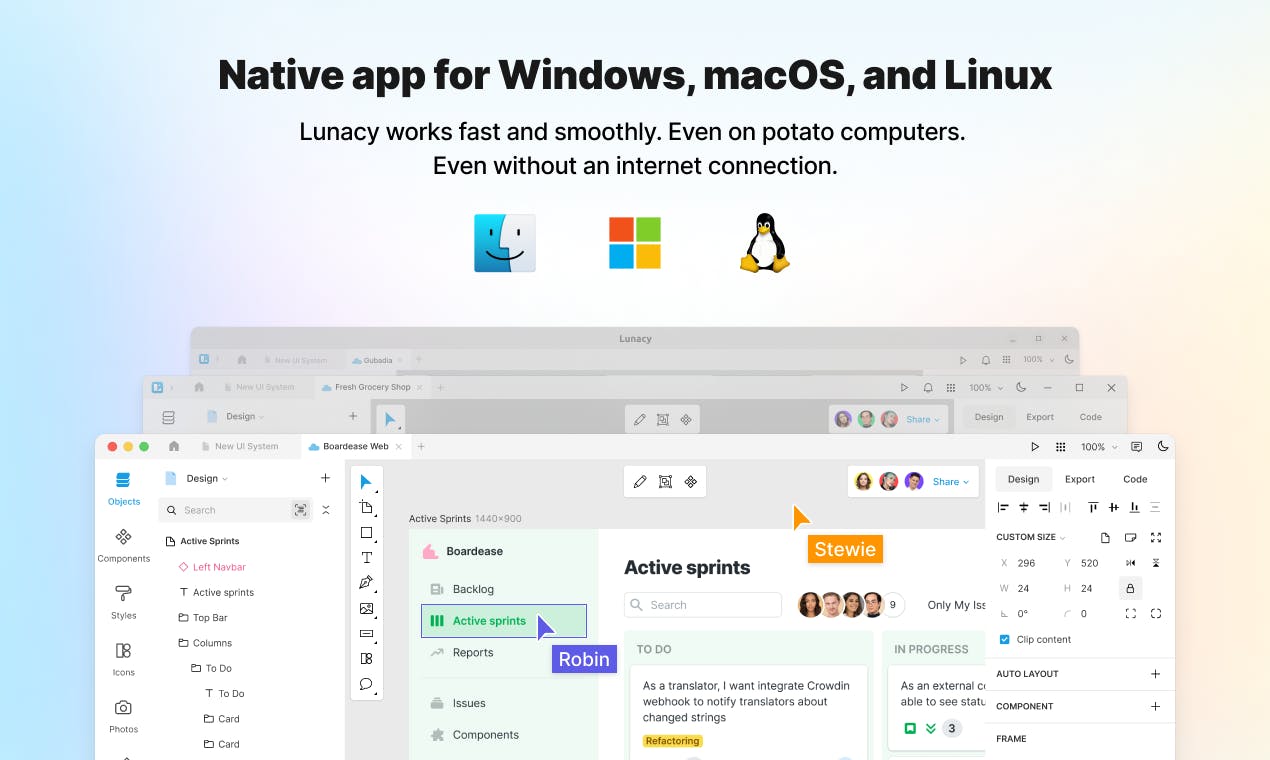Click the Refactoring label on the card
Image resolution: width=1270 pixels, height=760 pixels.
(673, 741)
